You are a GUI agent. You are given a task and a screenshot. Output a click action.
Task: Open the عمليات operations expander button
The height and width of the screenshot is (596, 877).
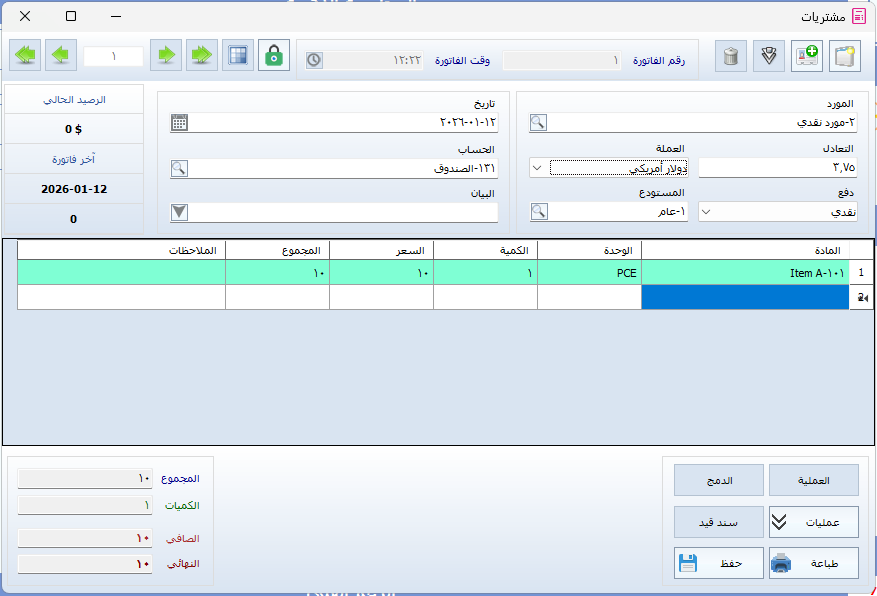pos(813,522)
